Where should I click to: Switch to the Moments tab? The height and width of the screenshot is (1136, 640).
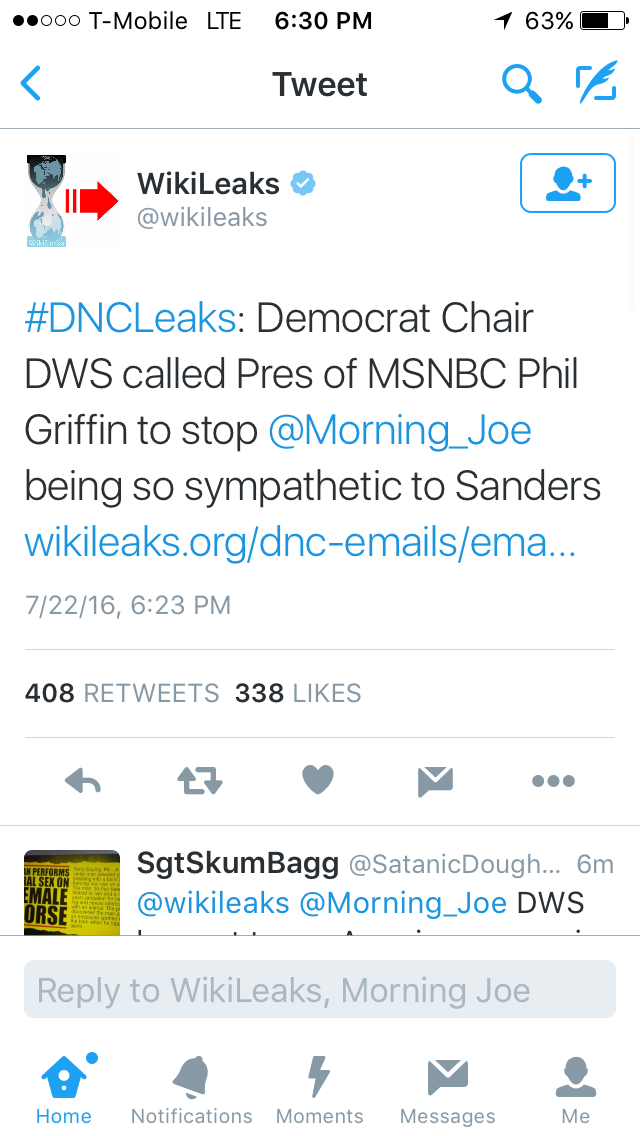pyautogui.click(x=320, y=1090)
